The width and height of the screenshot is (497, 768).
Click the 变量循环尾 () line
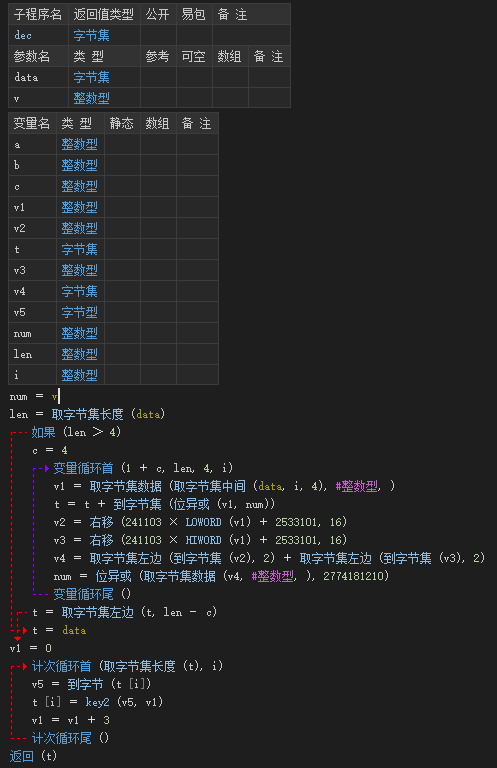pyautogui.click(x=92, y=594)
